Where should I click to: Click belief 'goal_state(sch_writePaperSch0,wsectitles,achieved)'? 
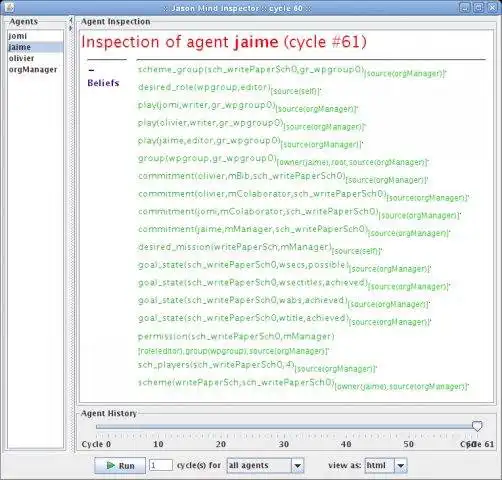253,282
